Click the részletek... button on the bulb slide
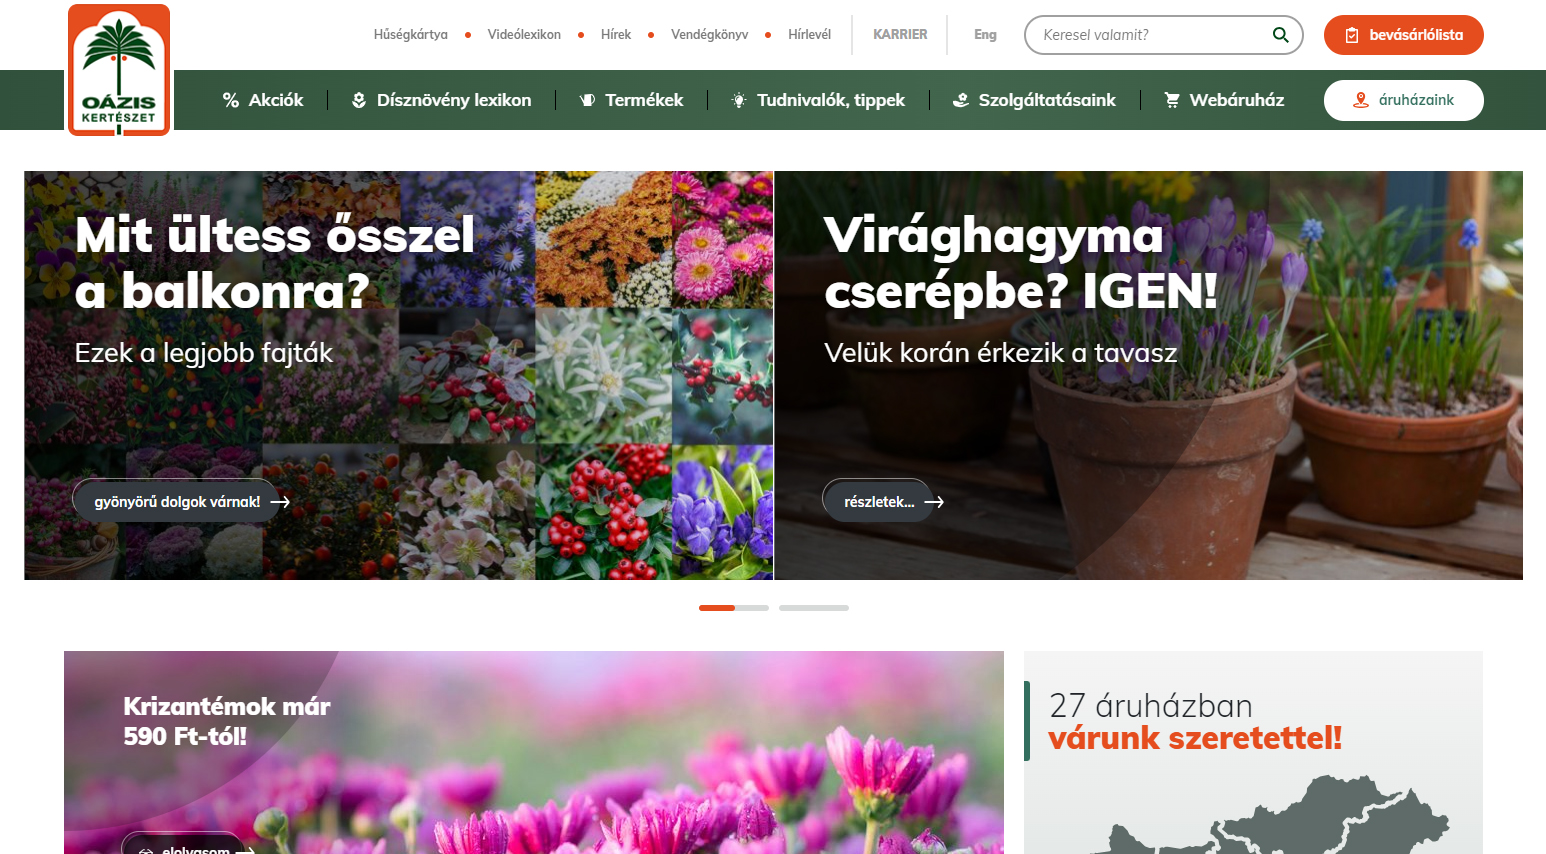Screen dimensions: 1546x854 (884, 500)
